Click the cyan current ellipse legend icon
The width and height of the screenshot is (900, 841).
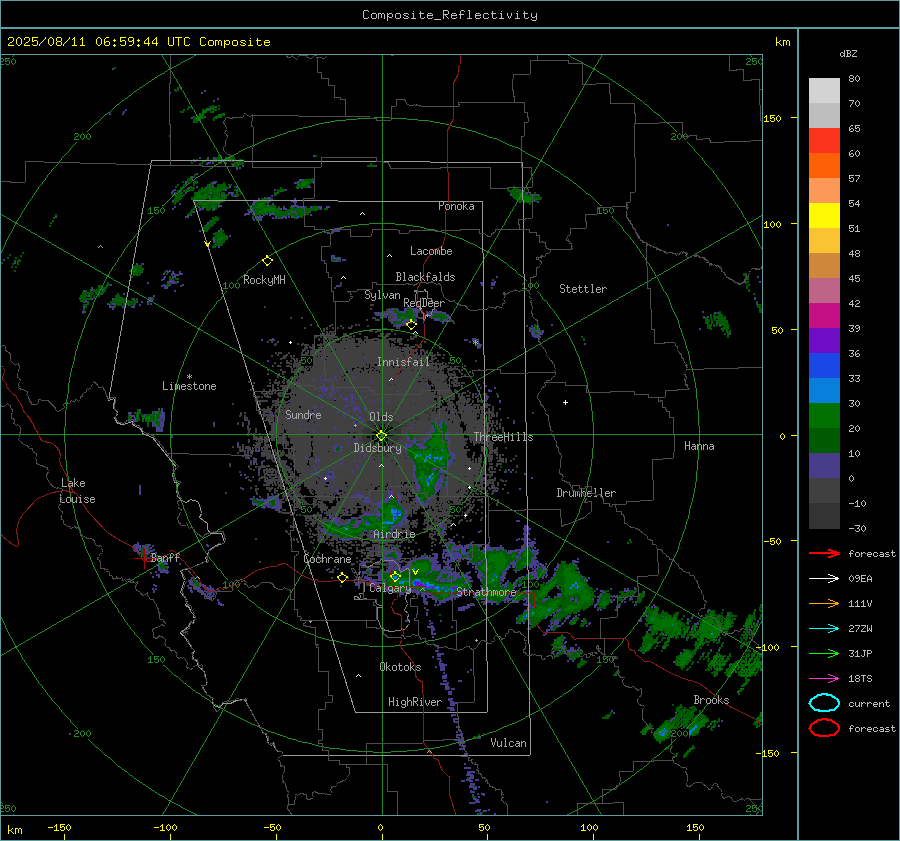824,703
